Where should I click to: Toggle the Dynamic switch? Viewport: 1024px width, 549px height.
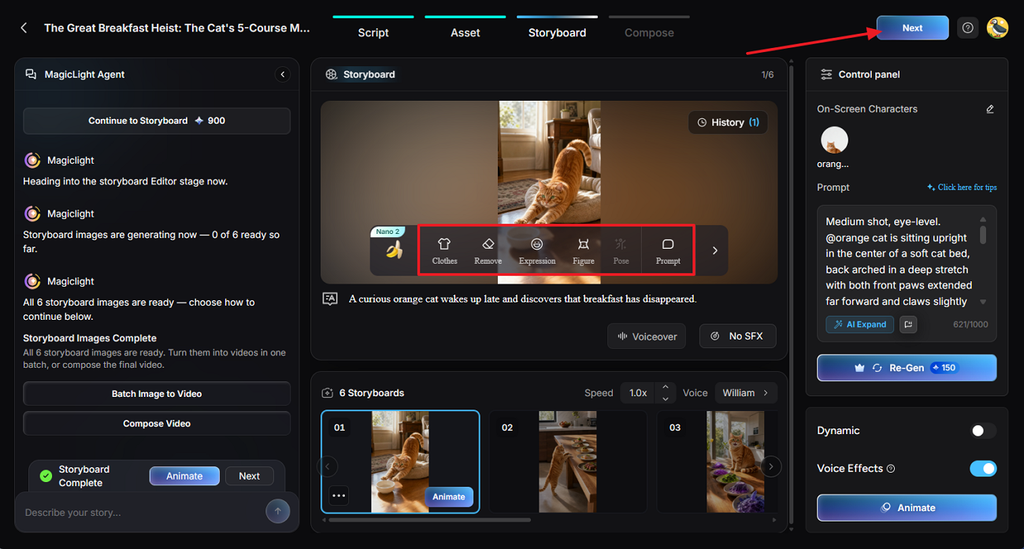tap(982, 430)
